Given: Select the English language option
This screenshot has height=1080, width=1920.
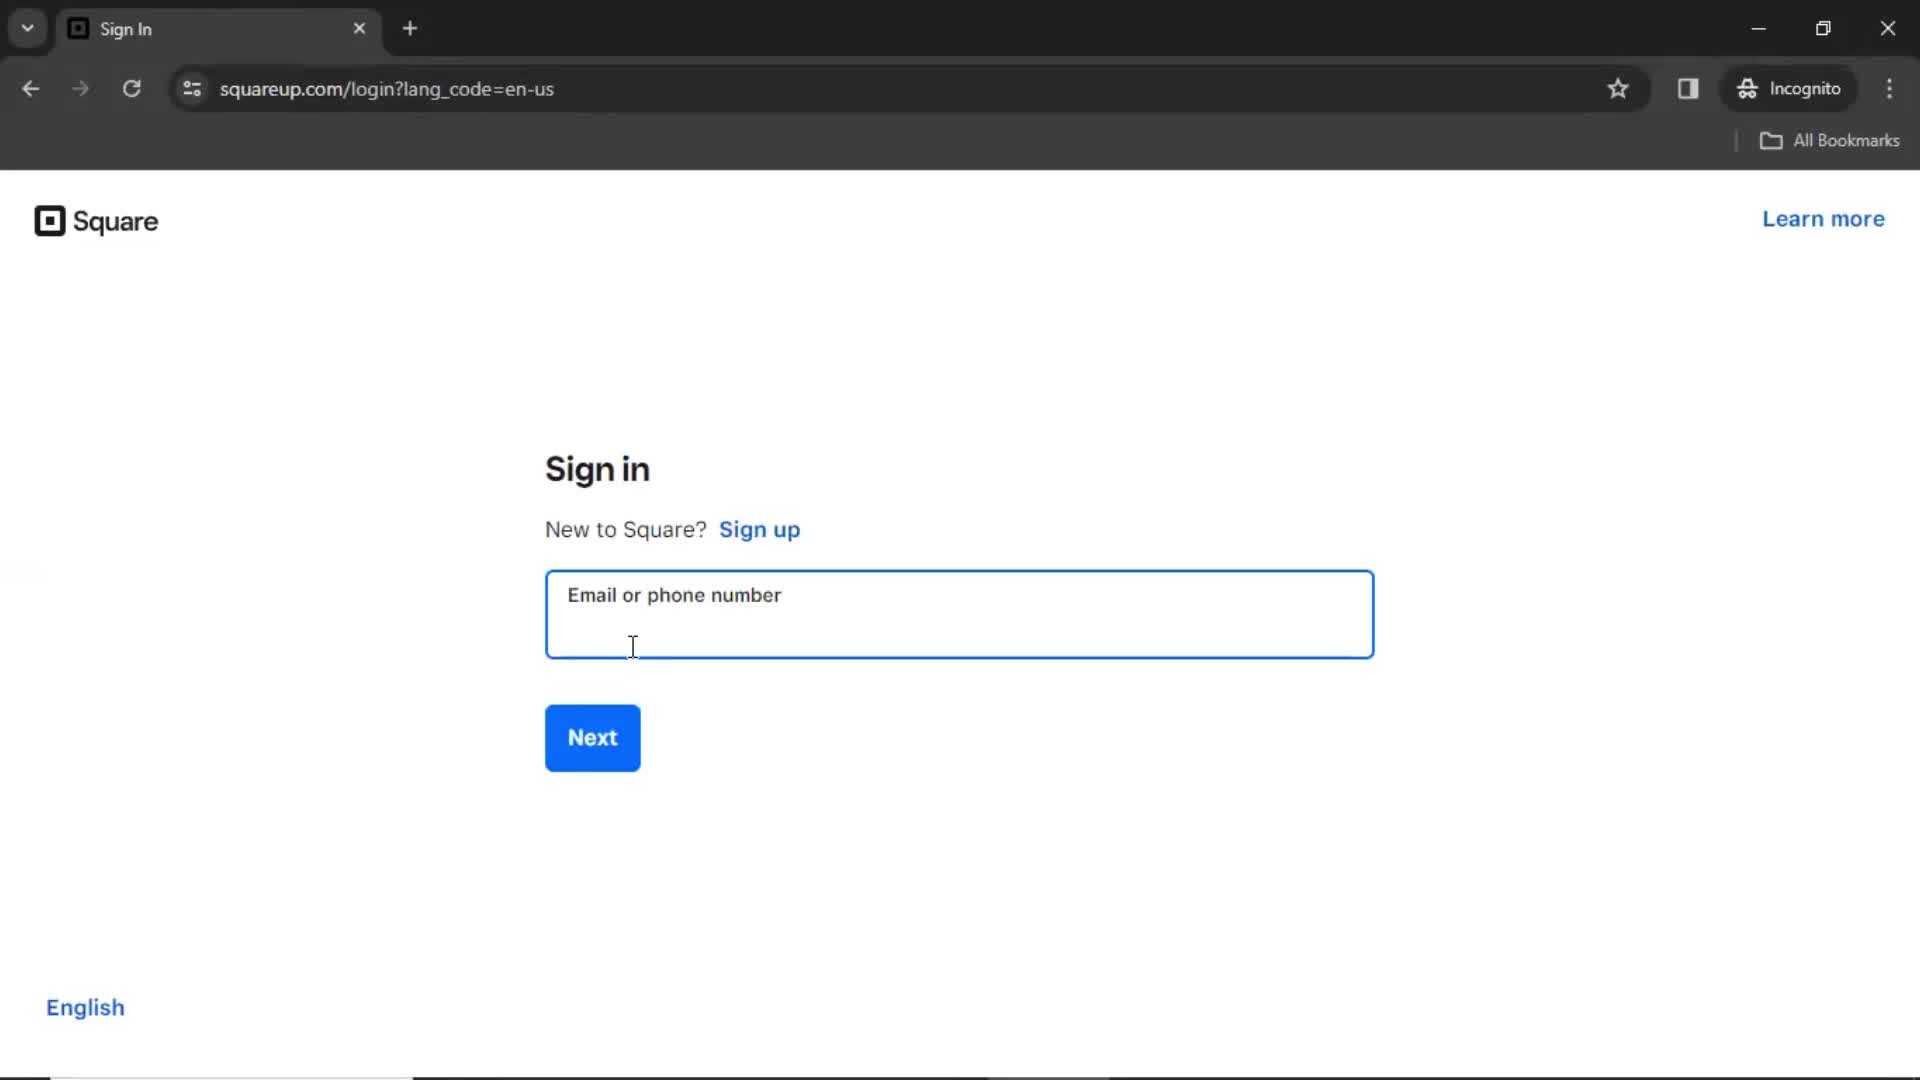Looking at the screenshot, I should click(x=86, y=1007).
